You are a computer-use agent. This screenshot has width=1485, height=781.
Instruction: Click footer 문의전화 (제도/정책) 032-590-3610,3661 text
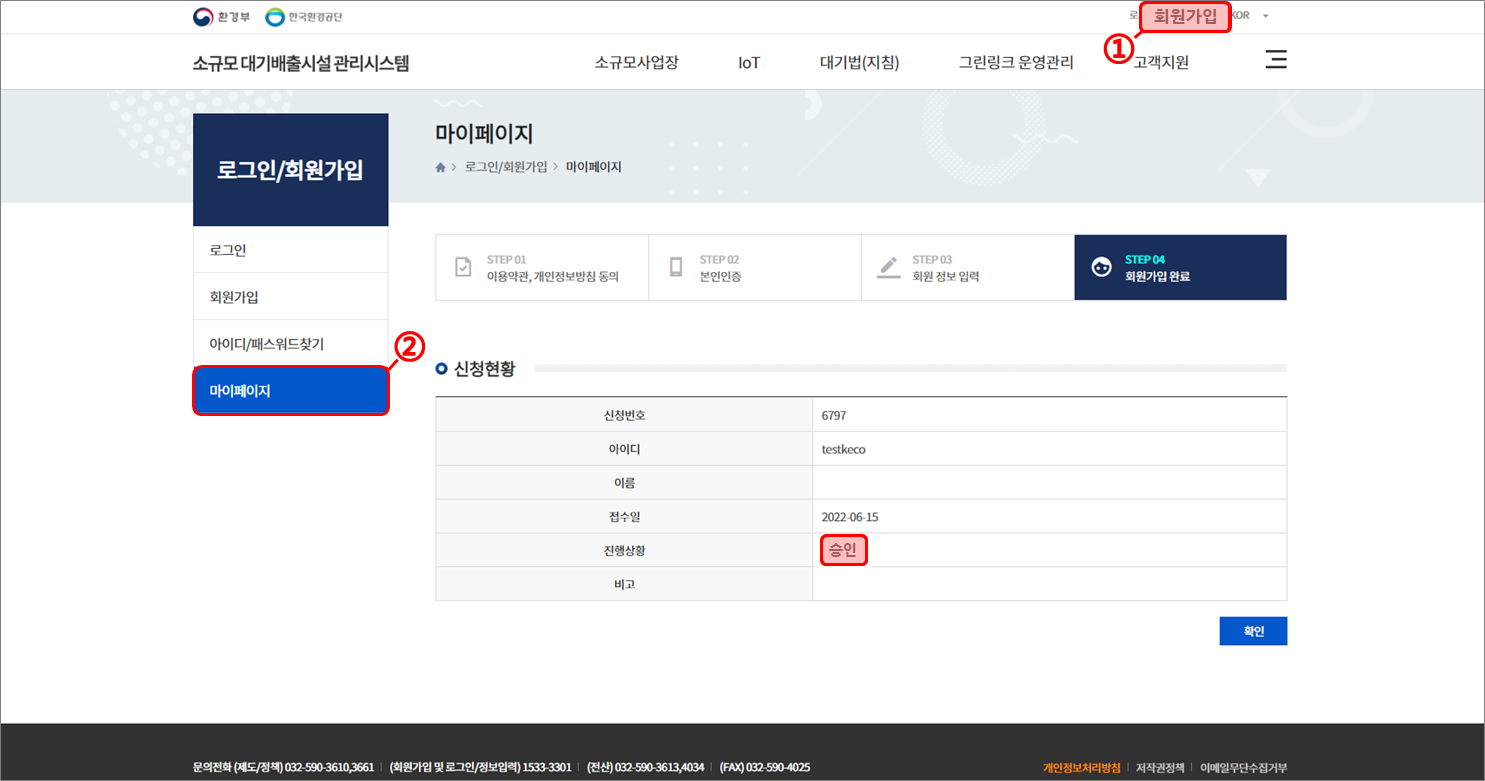coord(283,767)
